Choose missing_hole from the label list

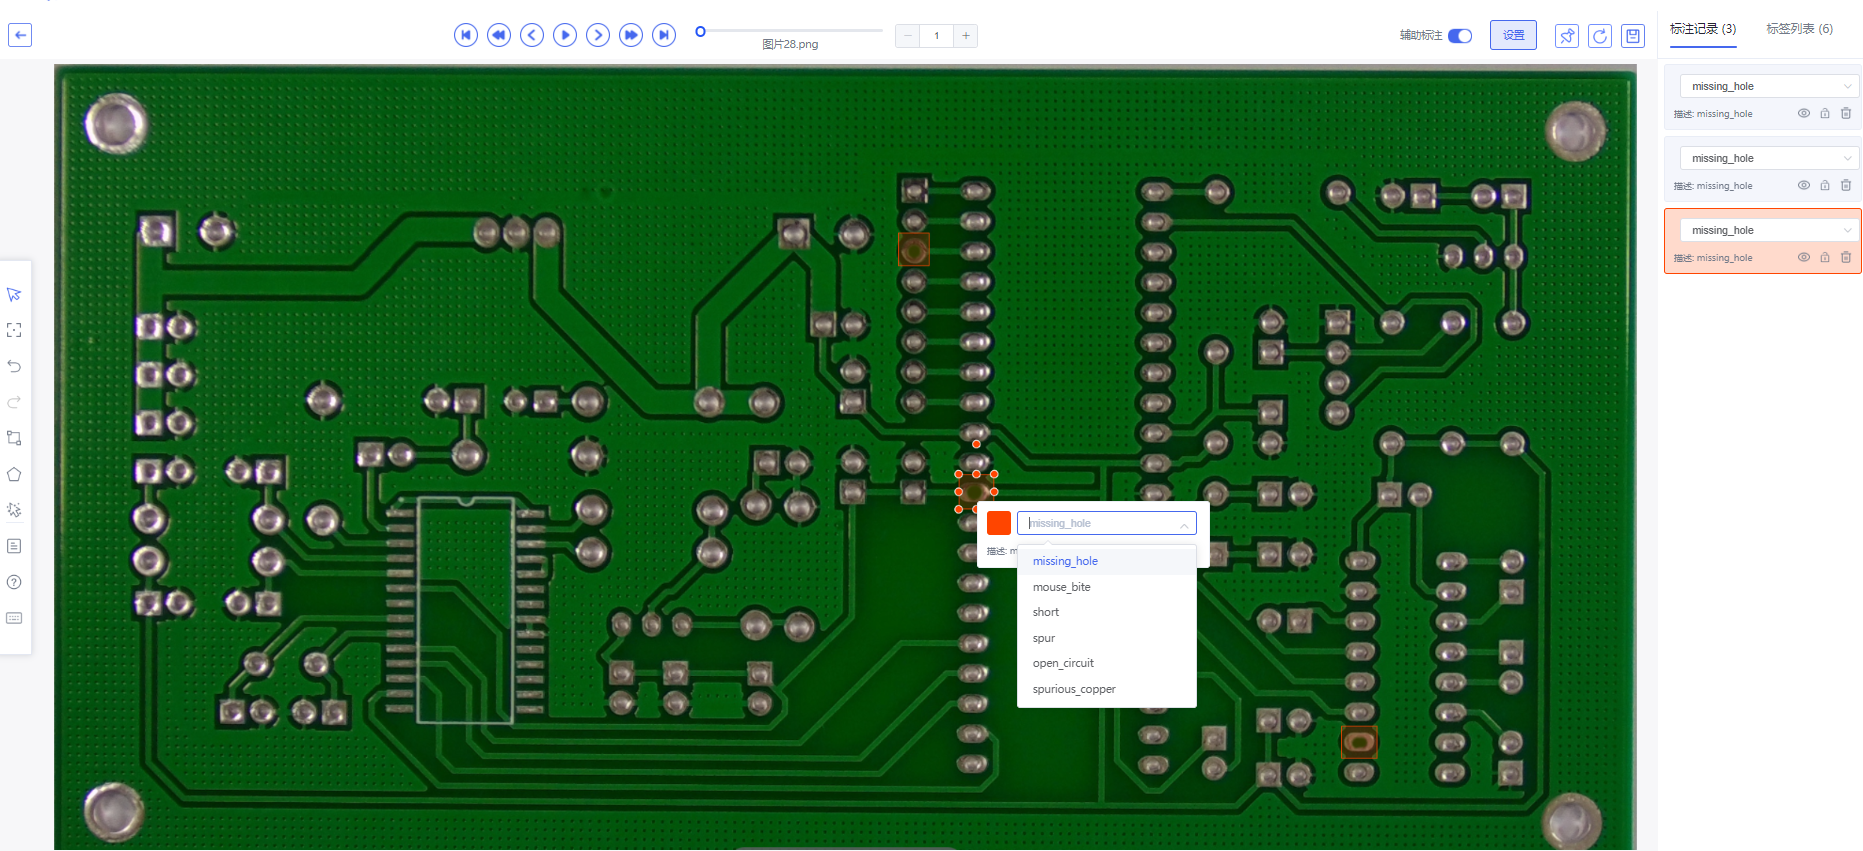click(x=1106, y=561)
